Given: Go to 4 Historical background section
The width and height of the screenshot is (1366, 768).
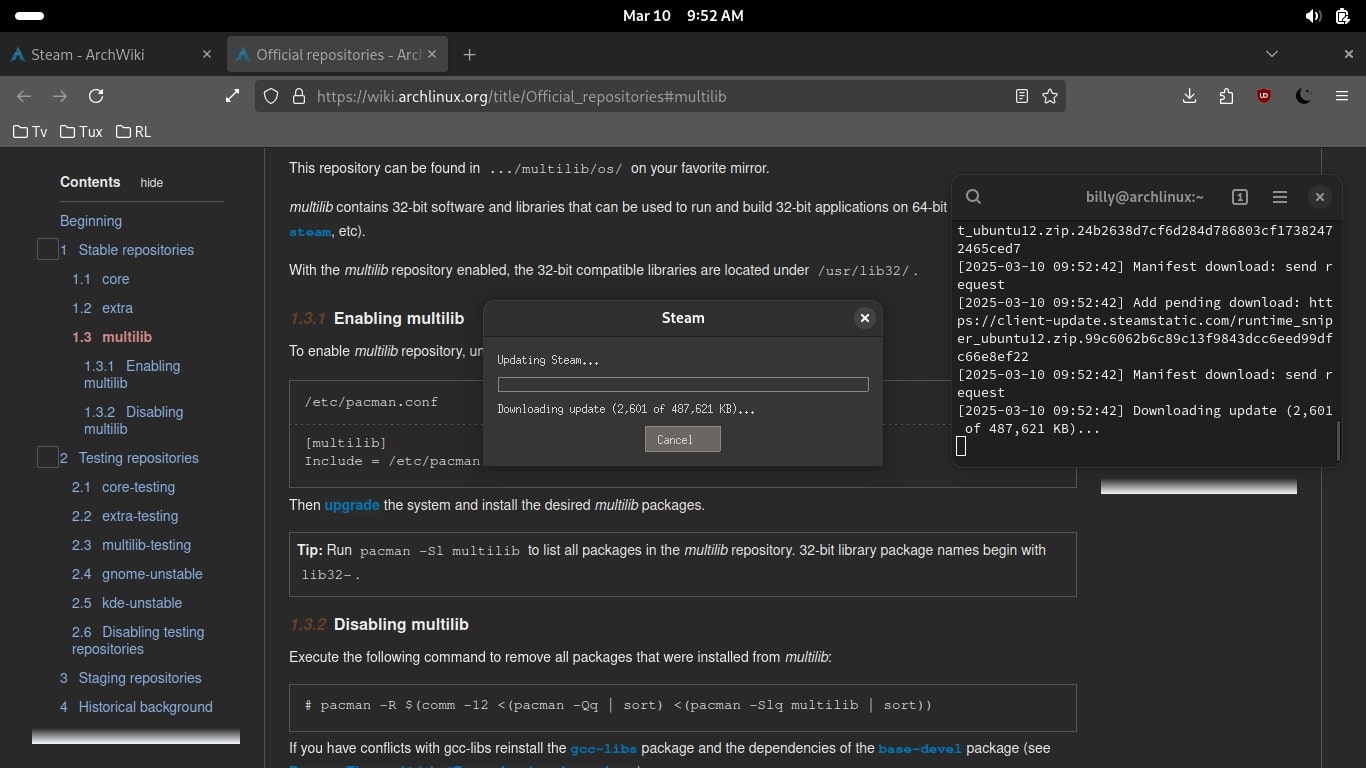Looking at the screenshot, I should tap(136, 707).
